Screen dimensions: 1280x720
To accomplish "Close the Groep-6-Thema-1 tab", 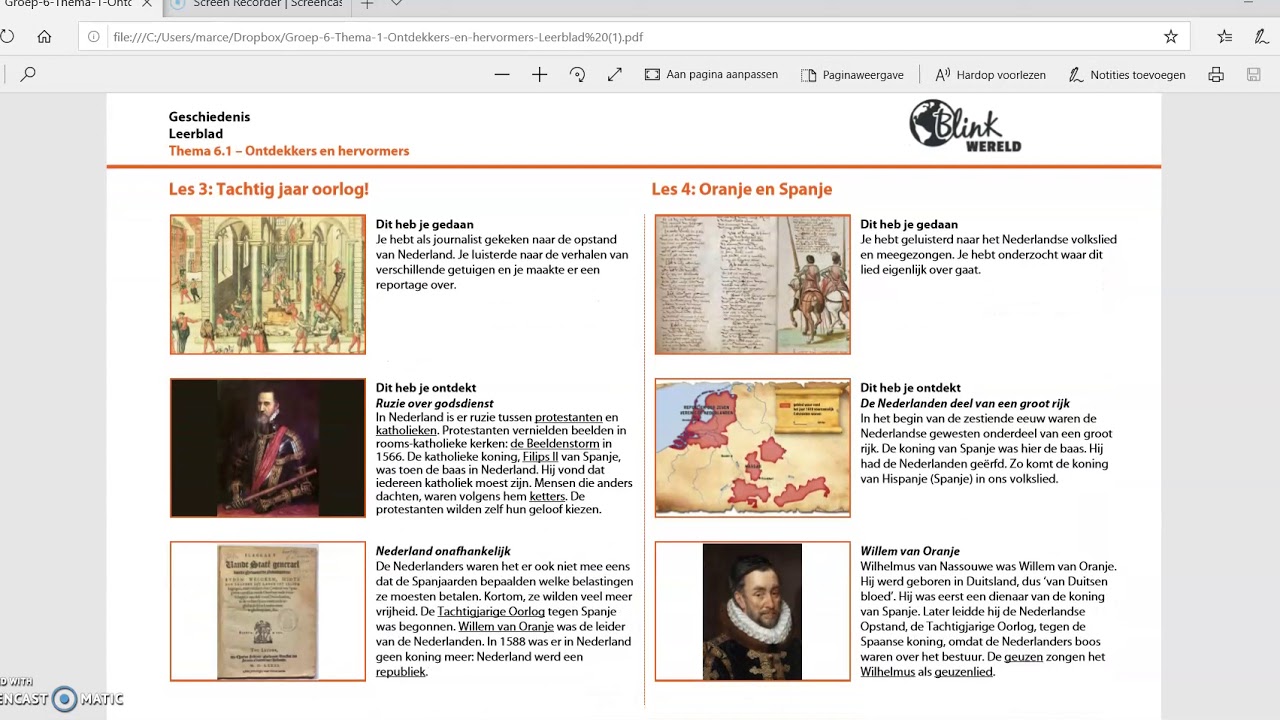I will (x=148, y=4).
